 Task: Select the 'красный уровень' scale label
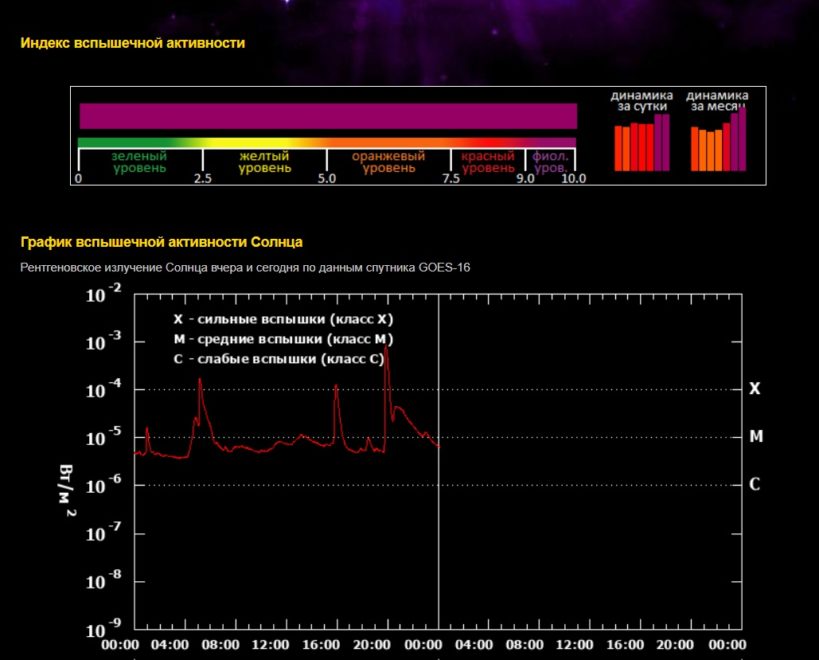pos(488,162)
